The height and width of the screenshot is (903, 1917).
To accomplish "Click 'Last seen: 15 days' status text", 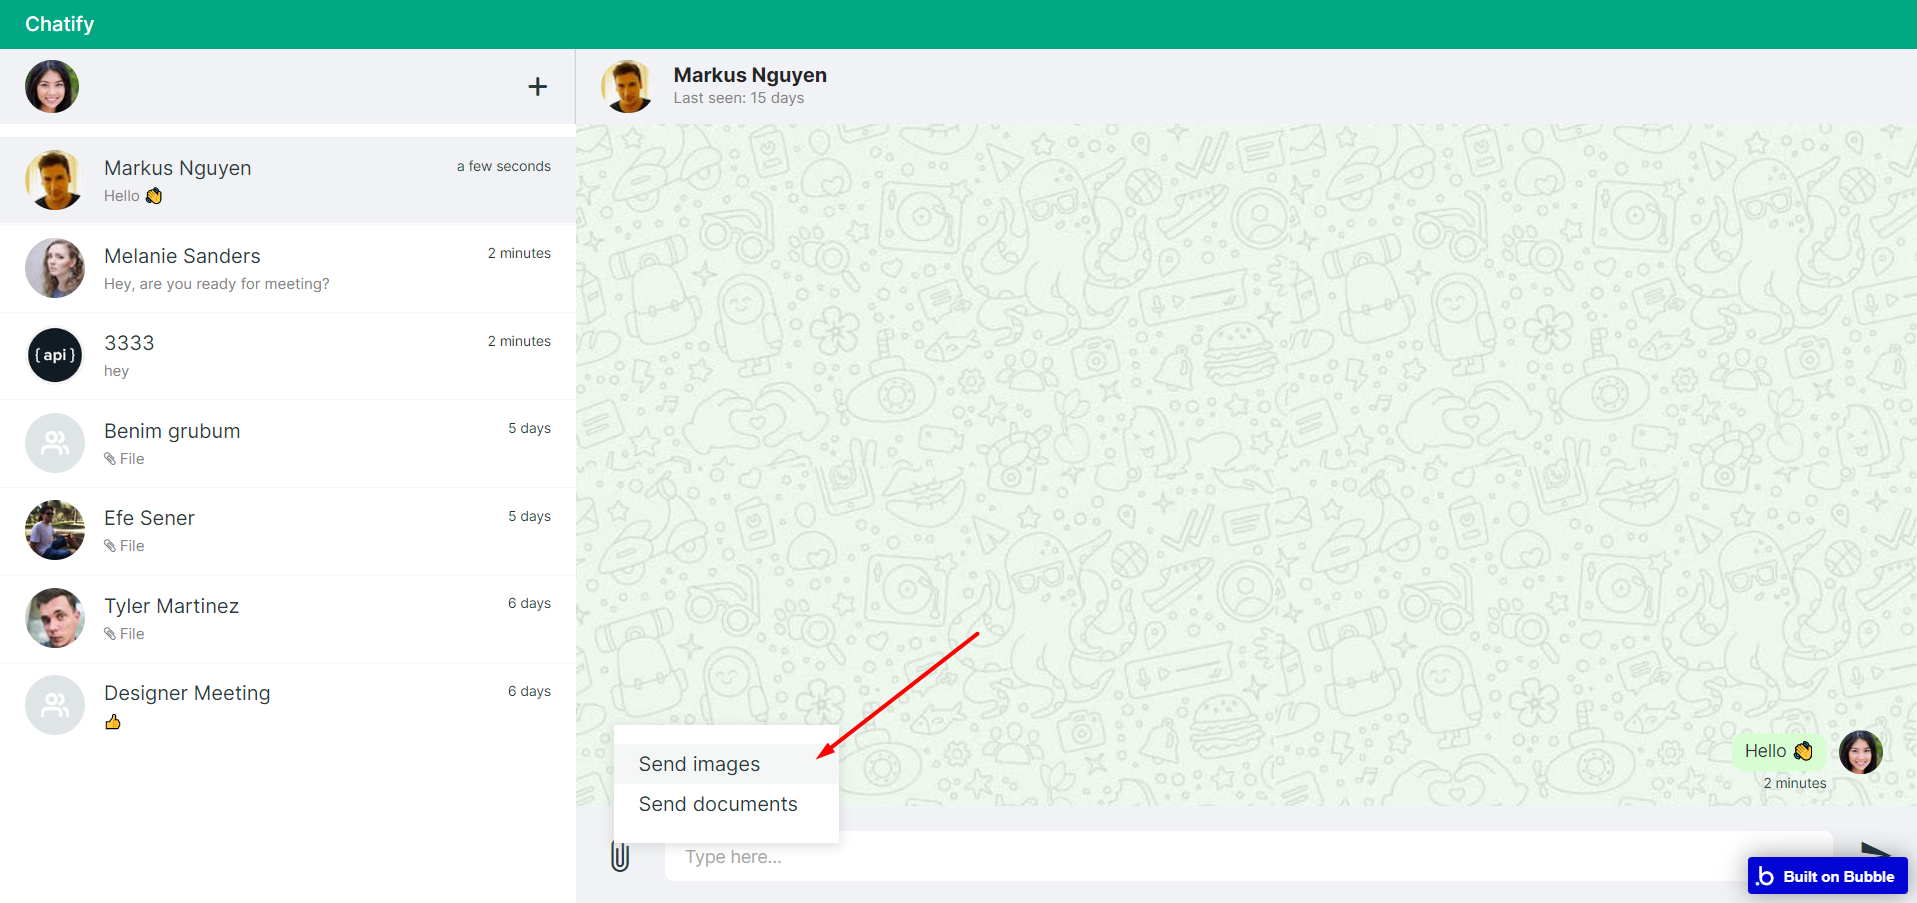I will (x=738, y=98).
